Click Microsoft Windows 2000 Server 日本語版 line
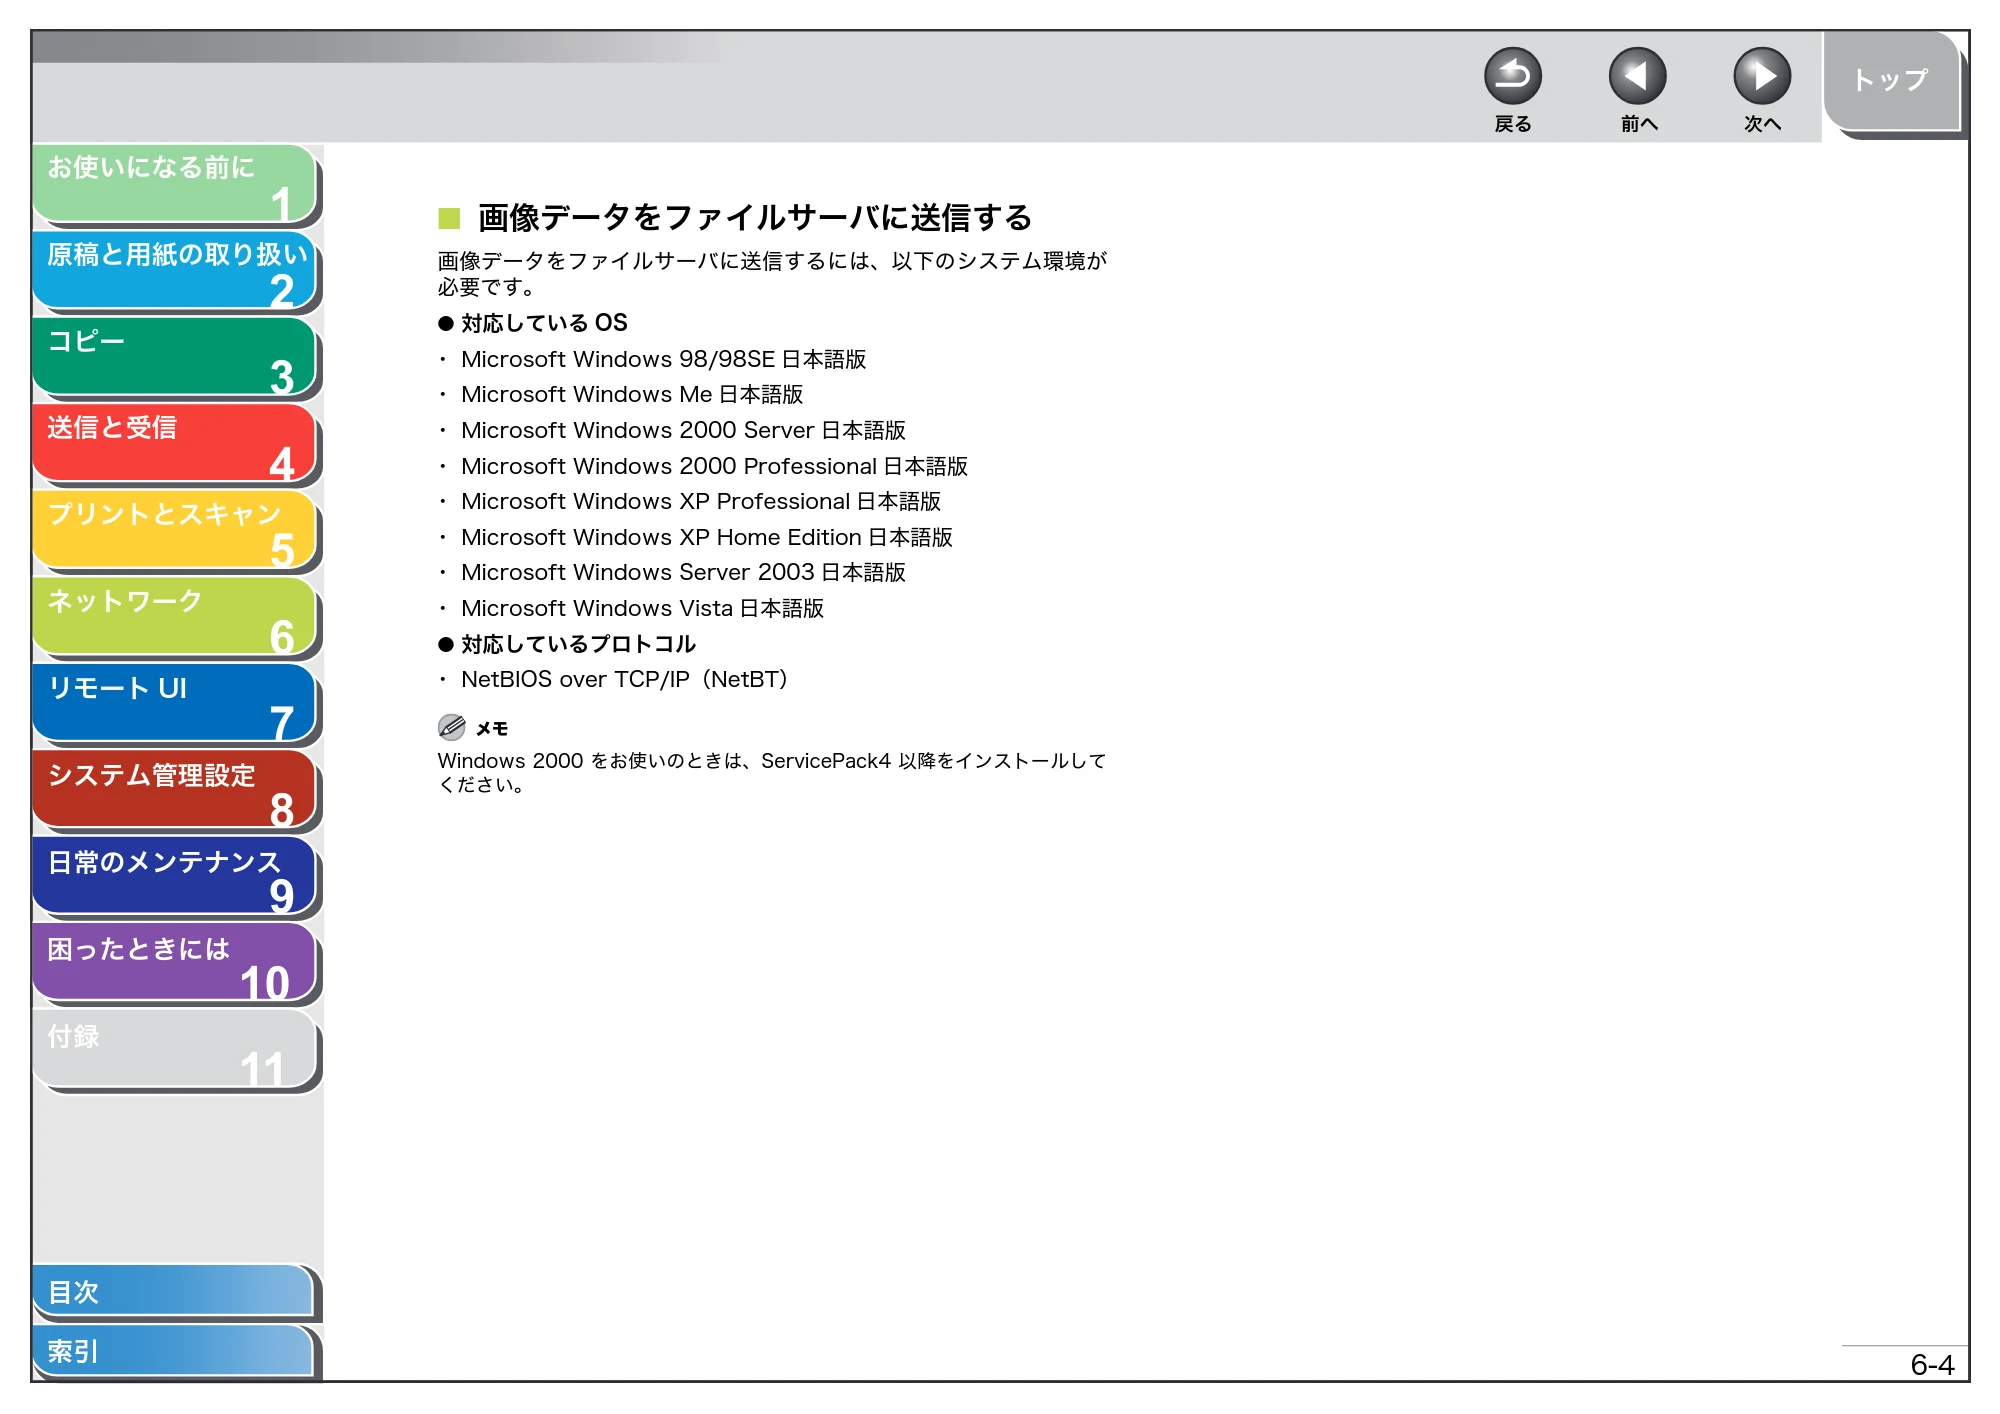The width and height of the screenshot is (2000, 1414). click(683, 430)
